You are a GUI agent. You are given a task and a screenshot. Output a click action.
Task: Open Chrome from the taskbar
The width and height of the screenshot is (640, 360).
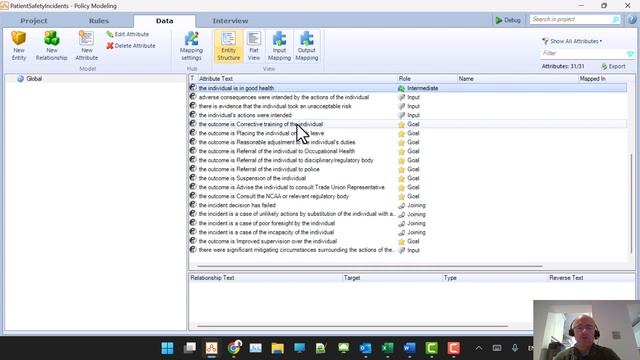pyautogui.click(x=234, y=348)
